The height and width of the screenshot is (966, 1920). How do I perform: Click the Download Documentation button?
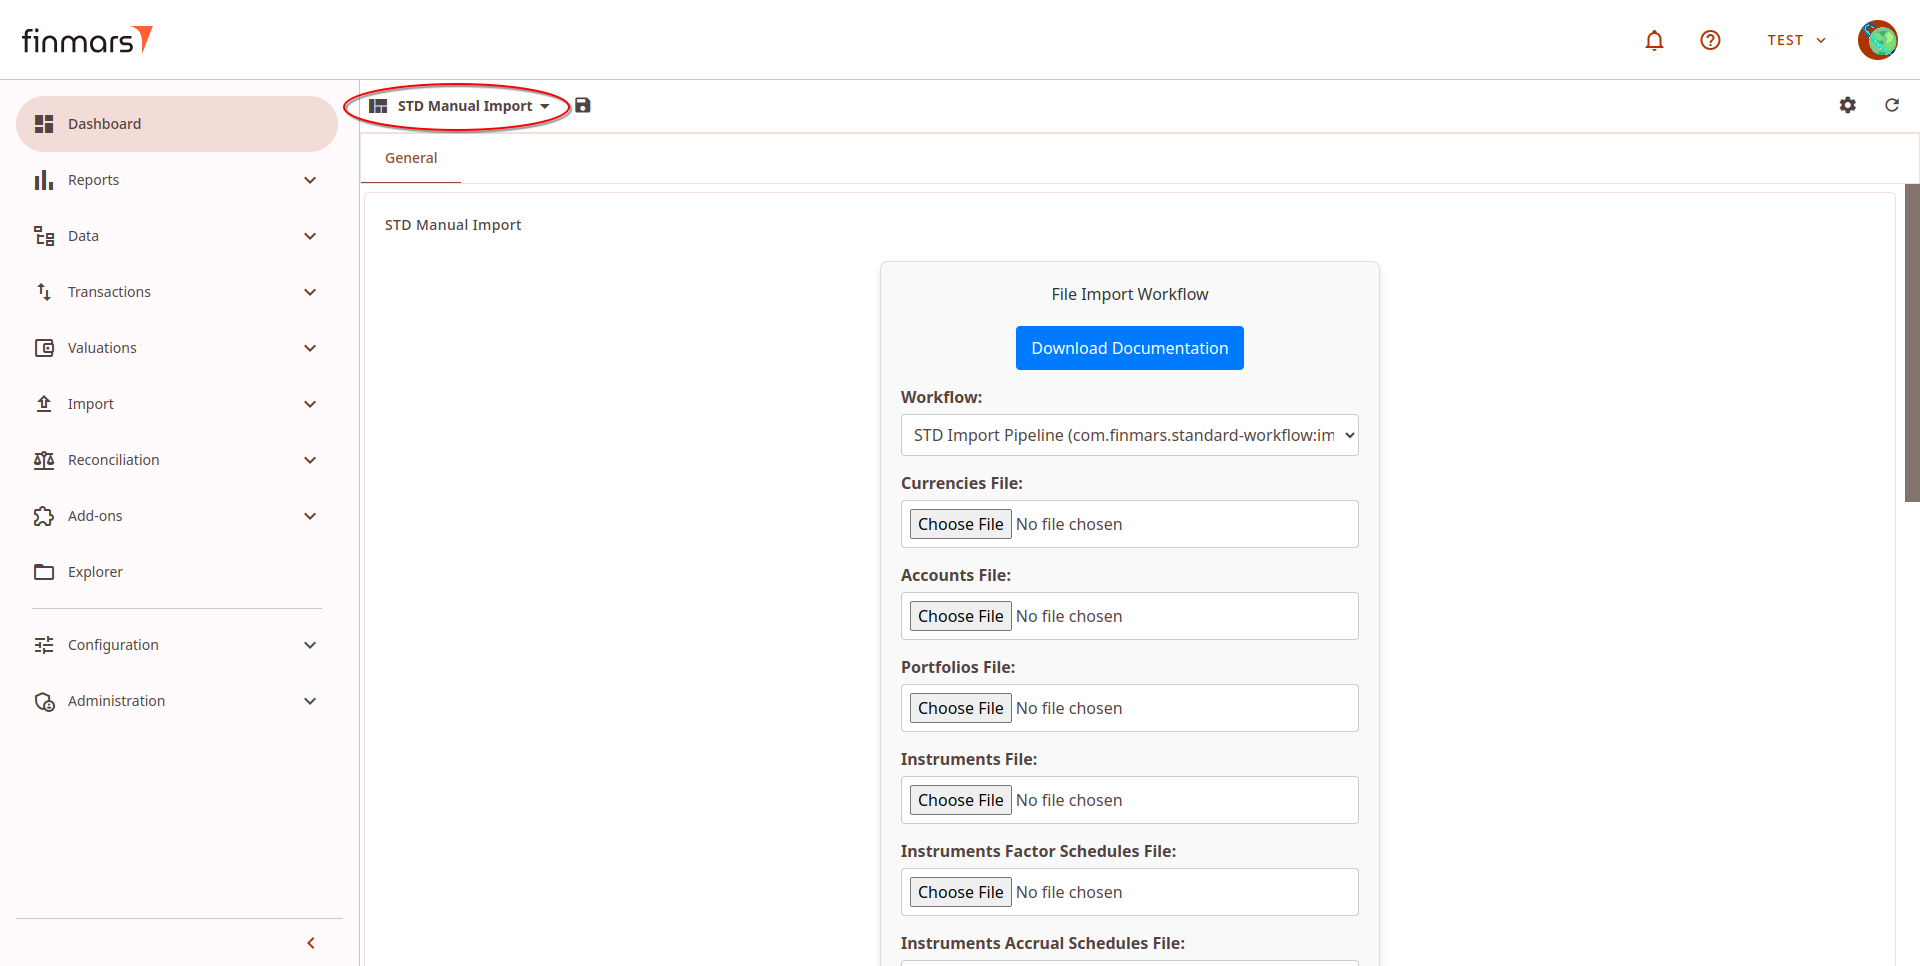pos(1129,348)
